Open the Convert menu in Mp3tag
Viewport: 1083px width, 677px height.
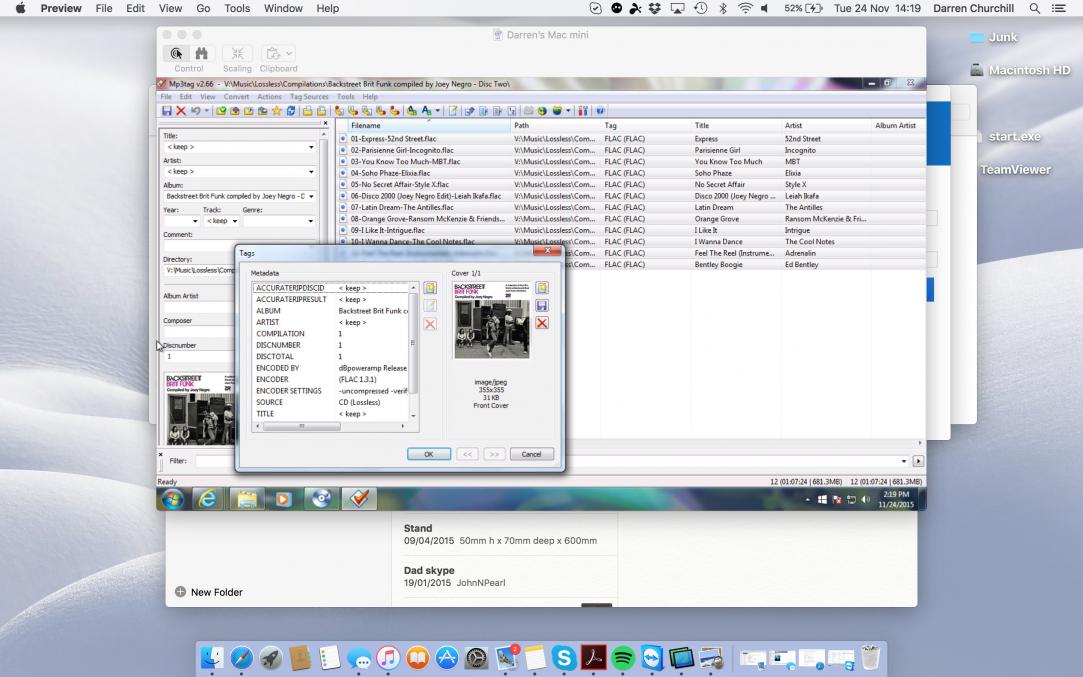[237, 97]
